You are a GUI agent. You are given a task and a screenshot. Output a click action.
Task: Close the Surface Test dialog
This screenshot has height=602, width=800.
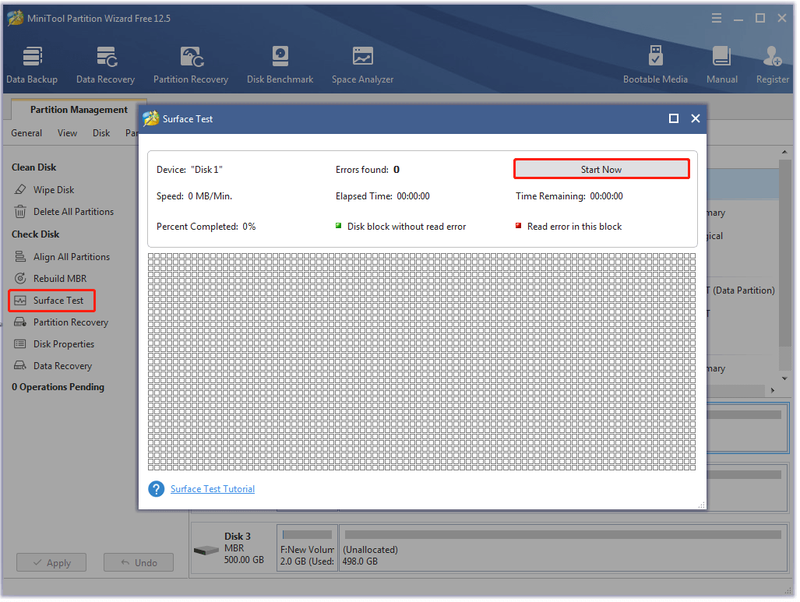point(695,118)
